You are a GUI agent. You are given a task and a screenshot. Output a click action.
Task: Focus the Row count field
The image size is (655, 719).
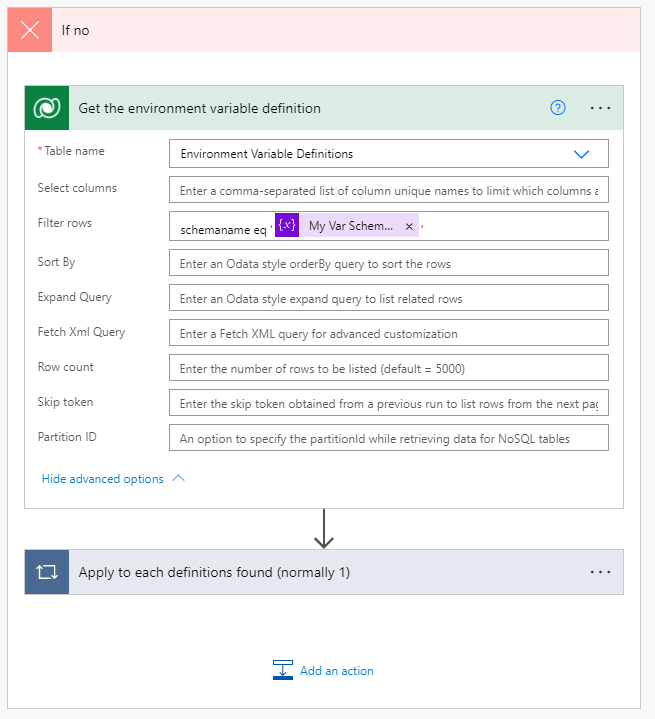(x=389, y=367)
